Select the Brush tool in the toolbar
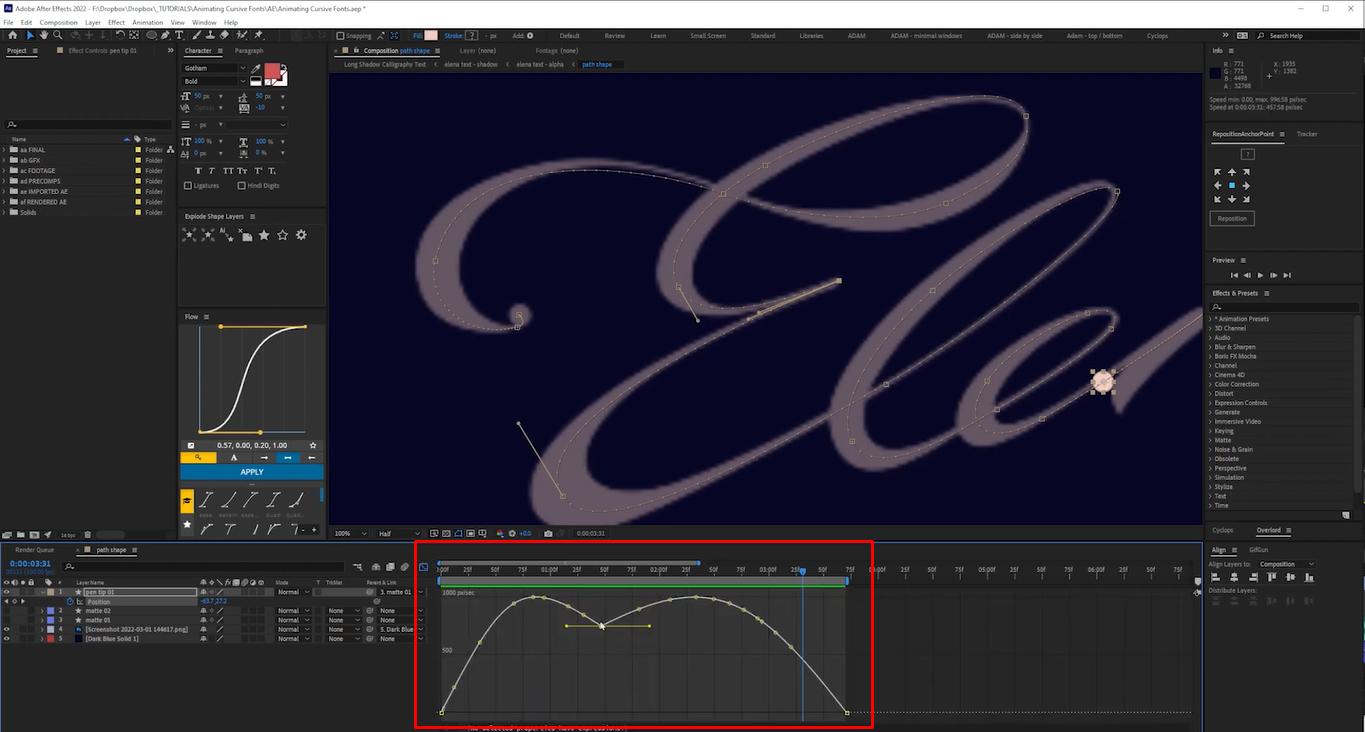 pyautogui.click(x=196, y=35)
